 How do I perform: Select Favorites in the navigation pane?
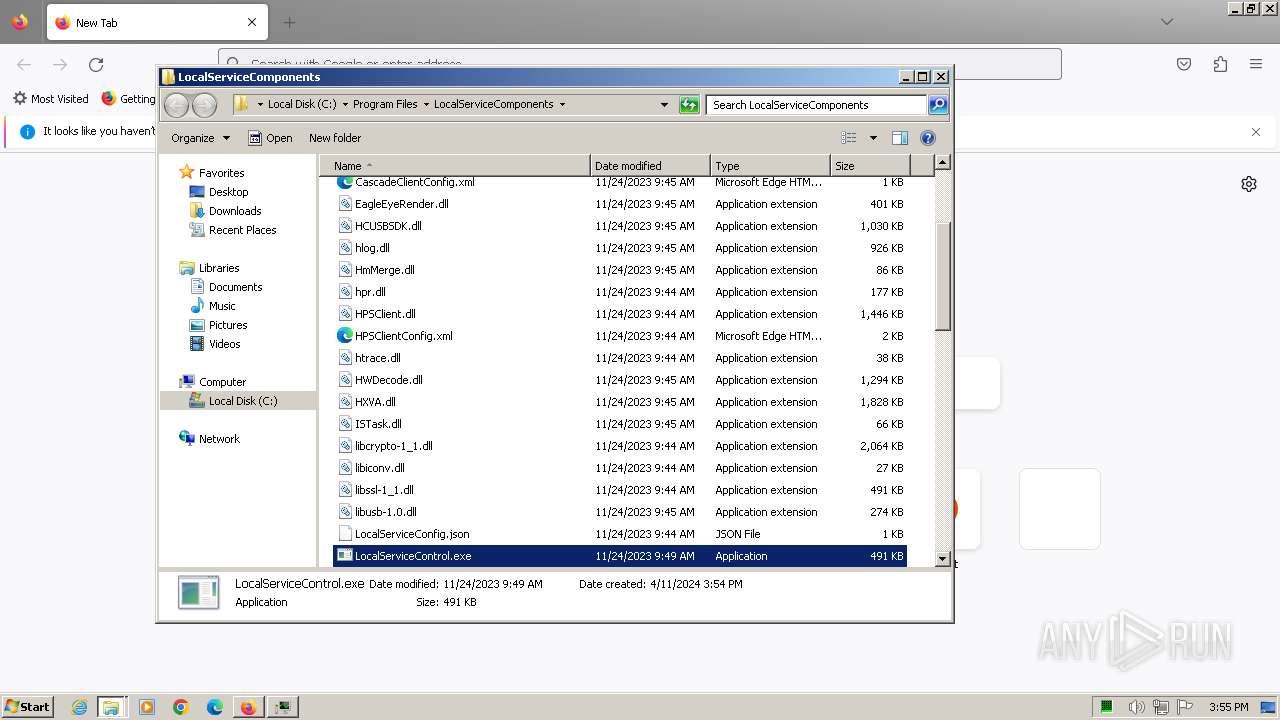pyautogui.click(x=221, y=173)
